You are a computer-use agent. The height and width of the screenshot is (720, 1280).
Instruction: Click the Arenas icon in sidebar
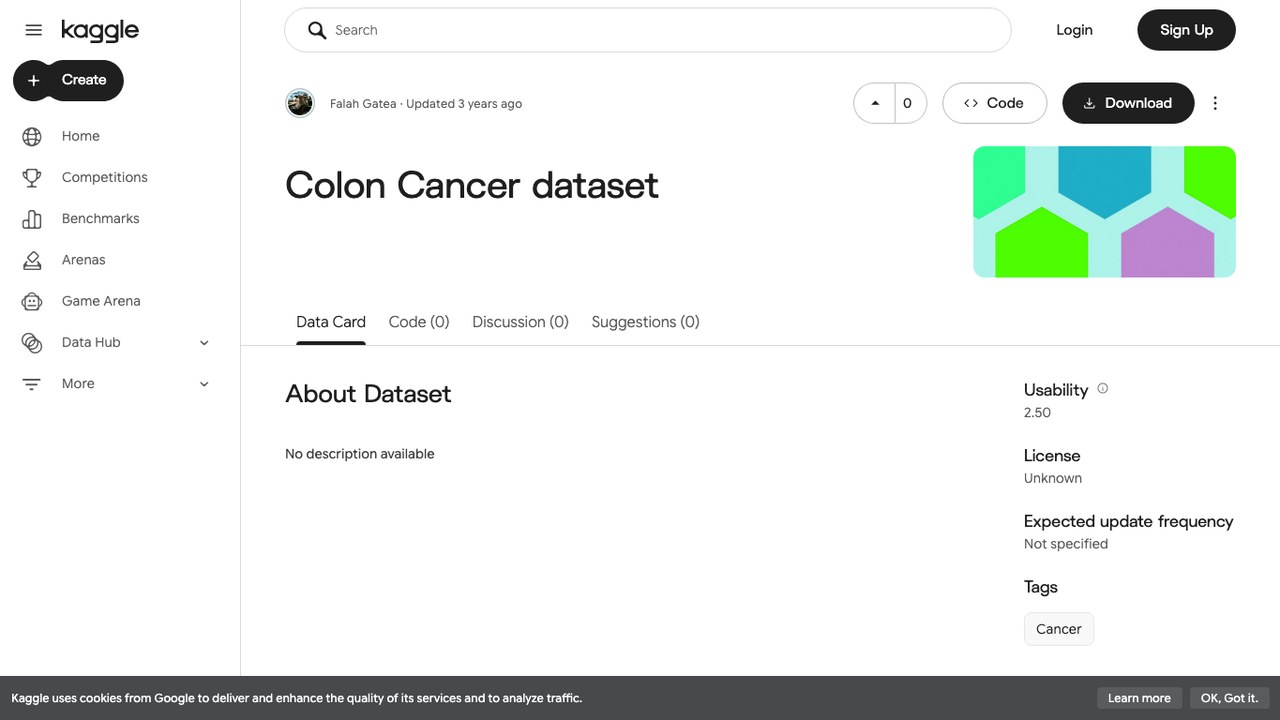coord(32,260)
